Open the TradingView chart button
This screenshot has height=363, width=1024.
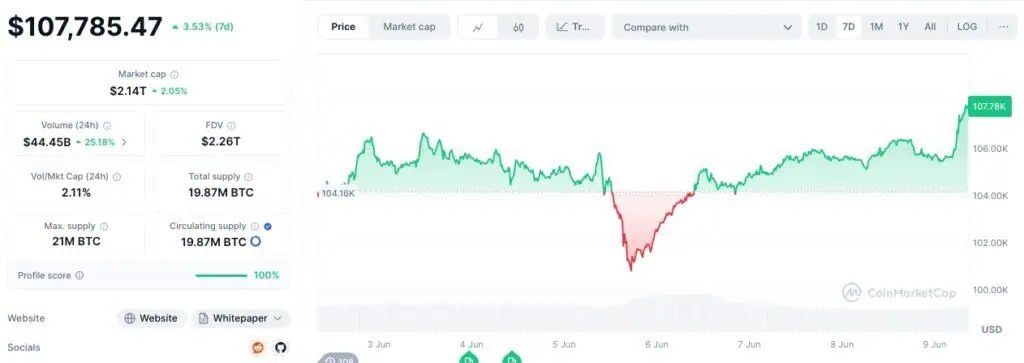click(x=575, y=27)
